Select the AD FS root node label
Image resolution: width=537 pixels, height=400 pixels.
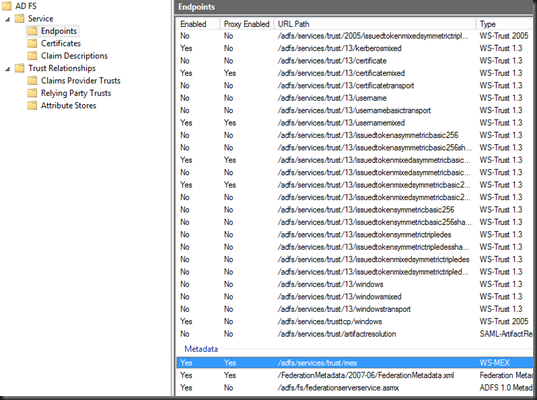26,6
